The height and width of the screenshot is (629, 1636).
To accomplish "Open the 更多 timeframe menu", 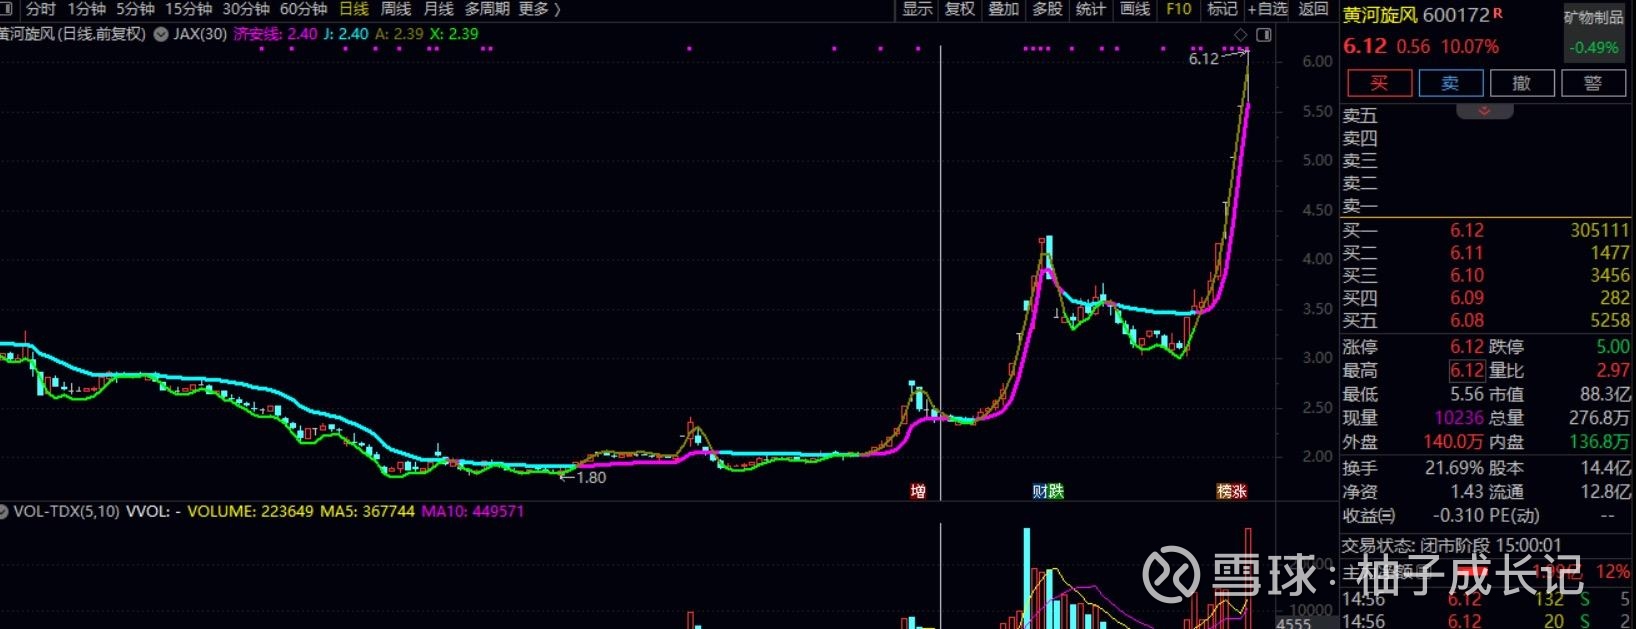I will point(540,9).
